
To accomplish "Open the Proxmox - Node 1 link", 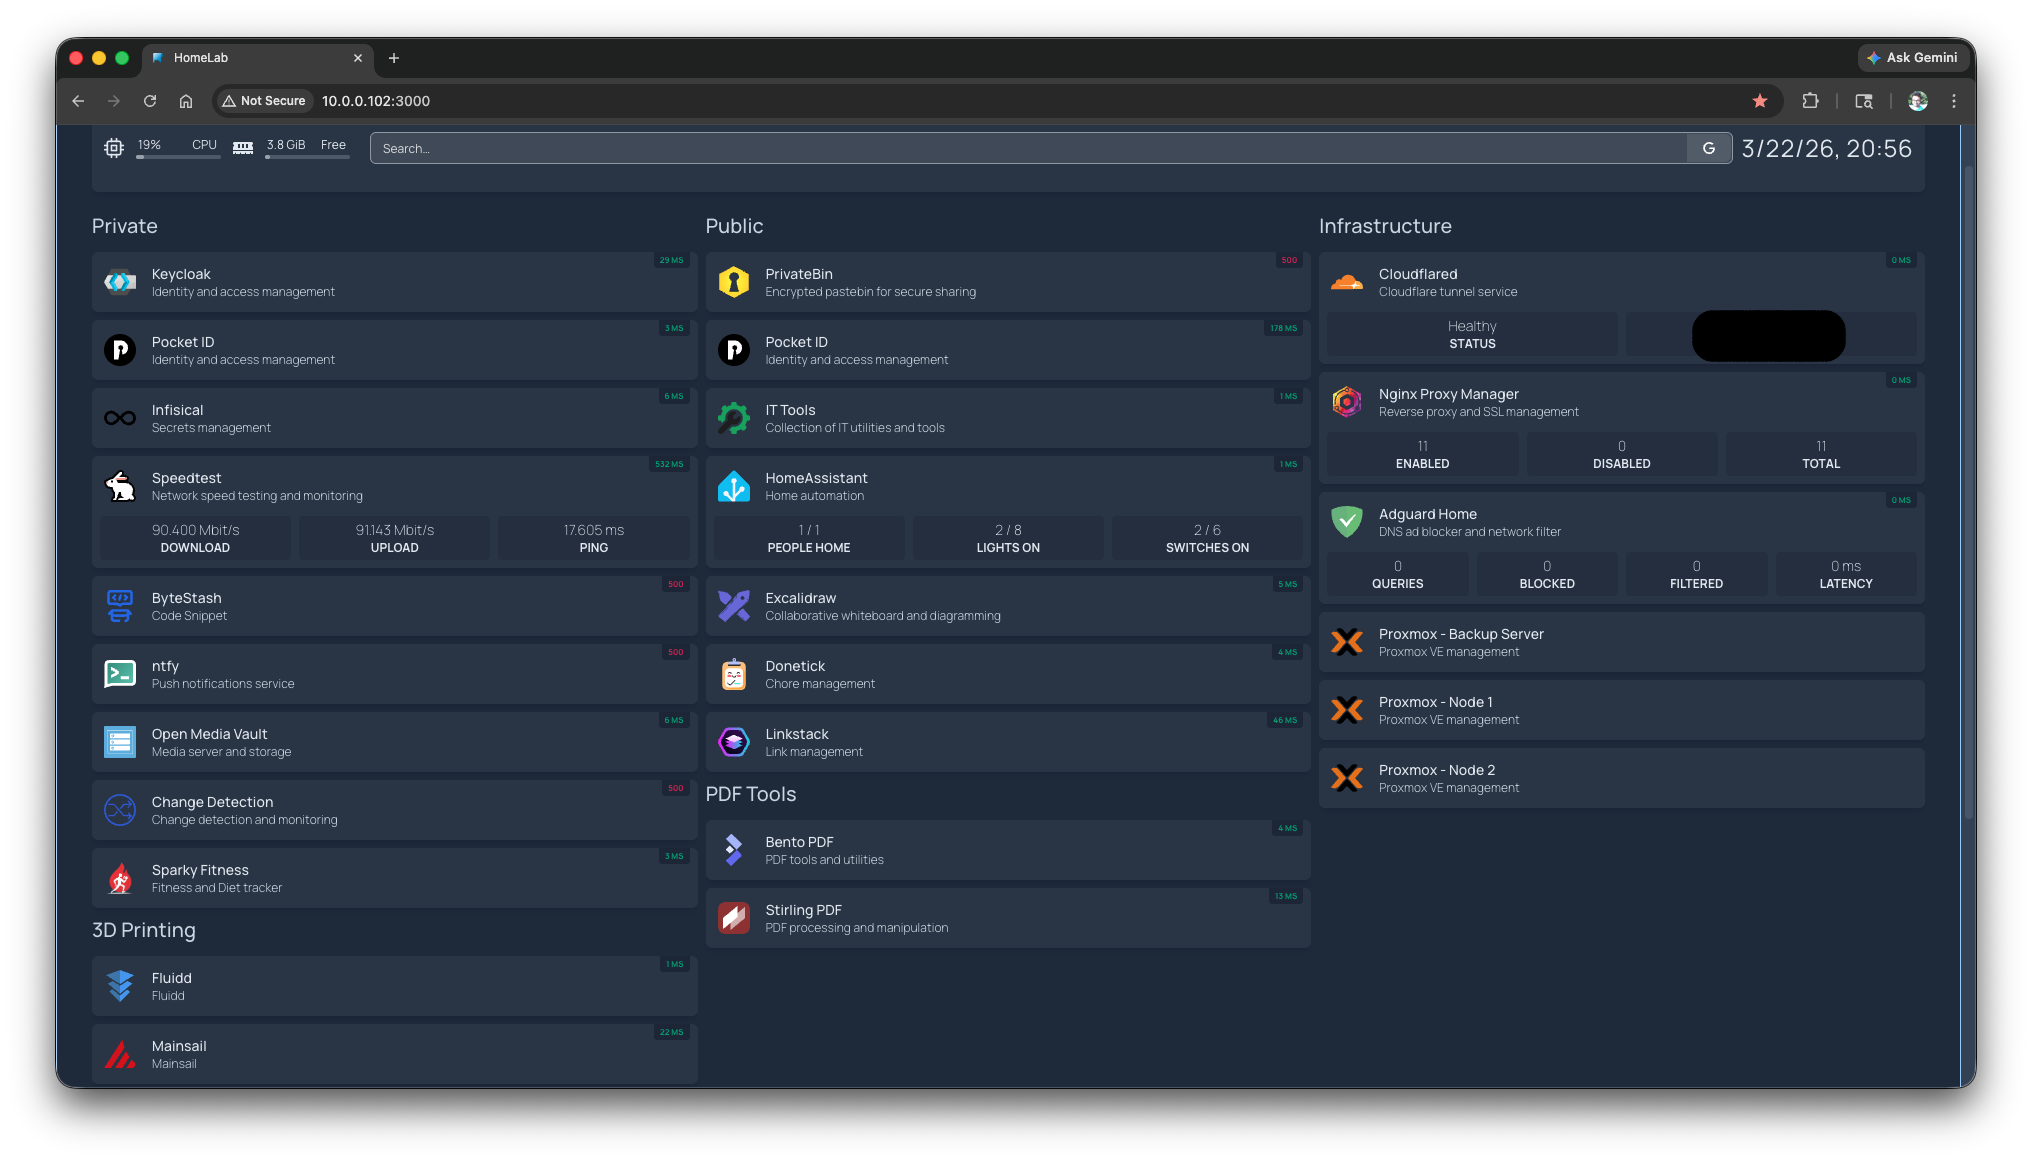I will coord(1435,702).
